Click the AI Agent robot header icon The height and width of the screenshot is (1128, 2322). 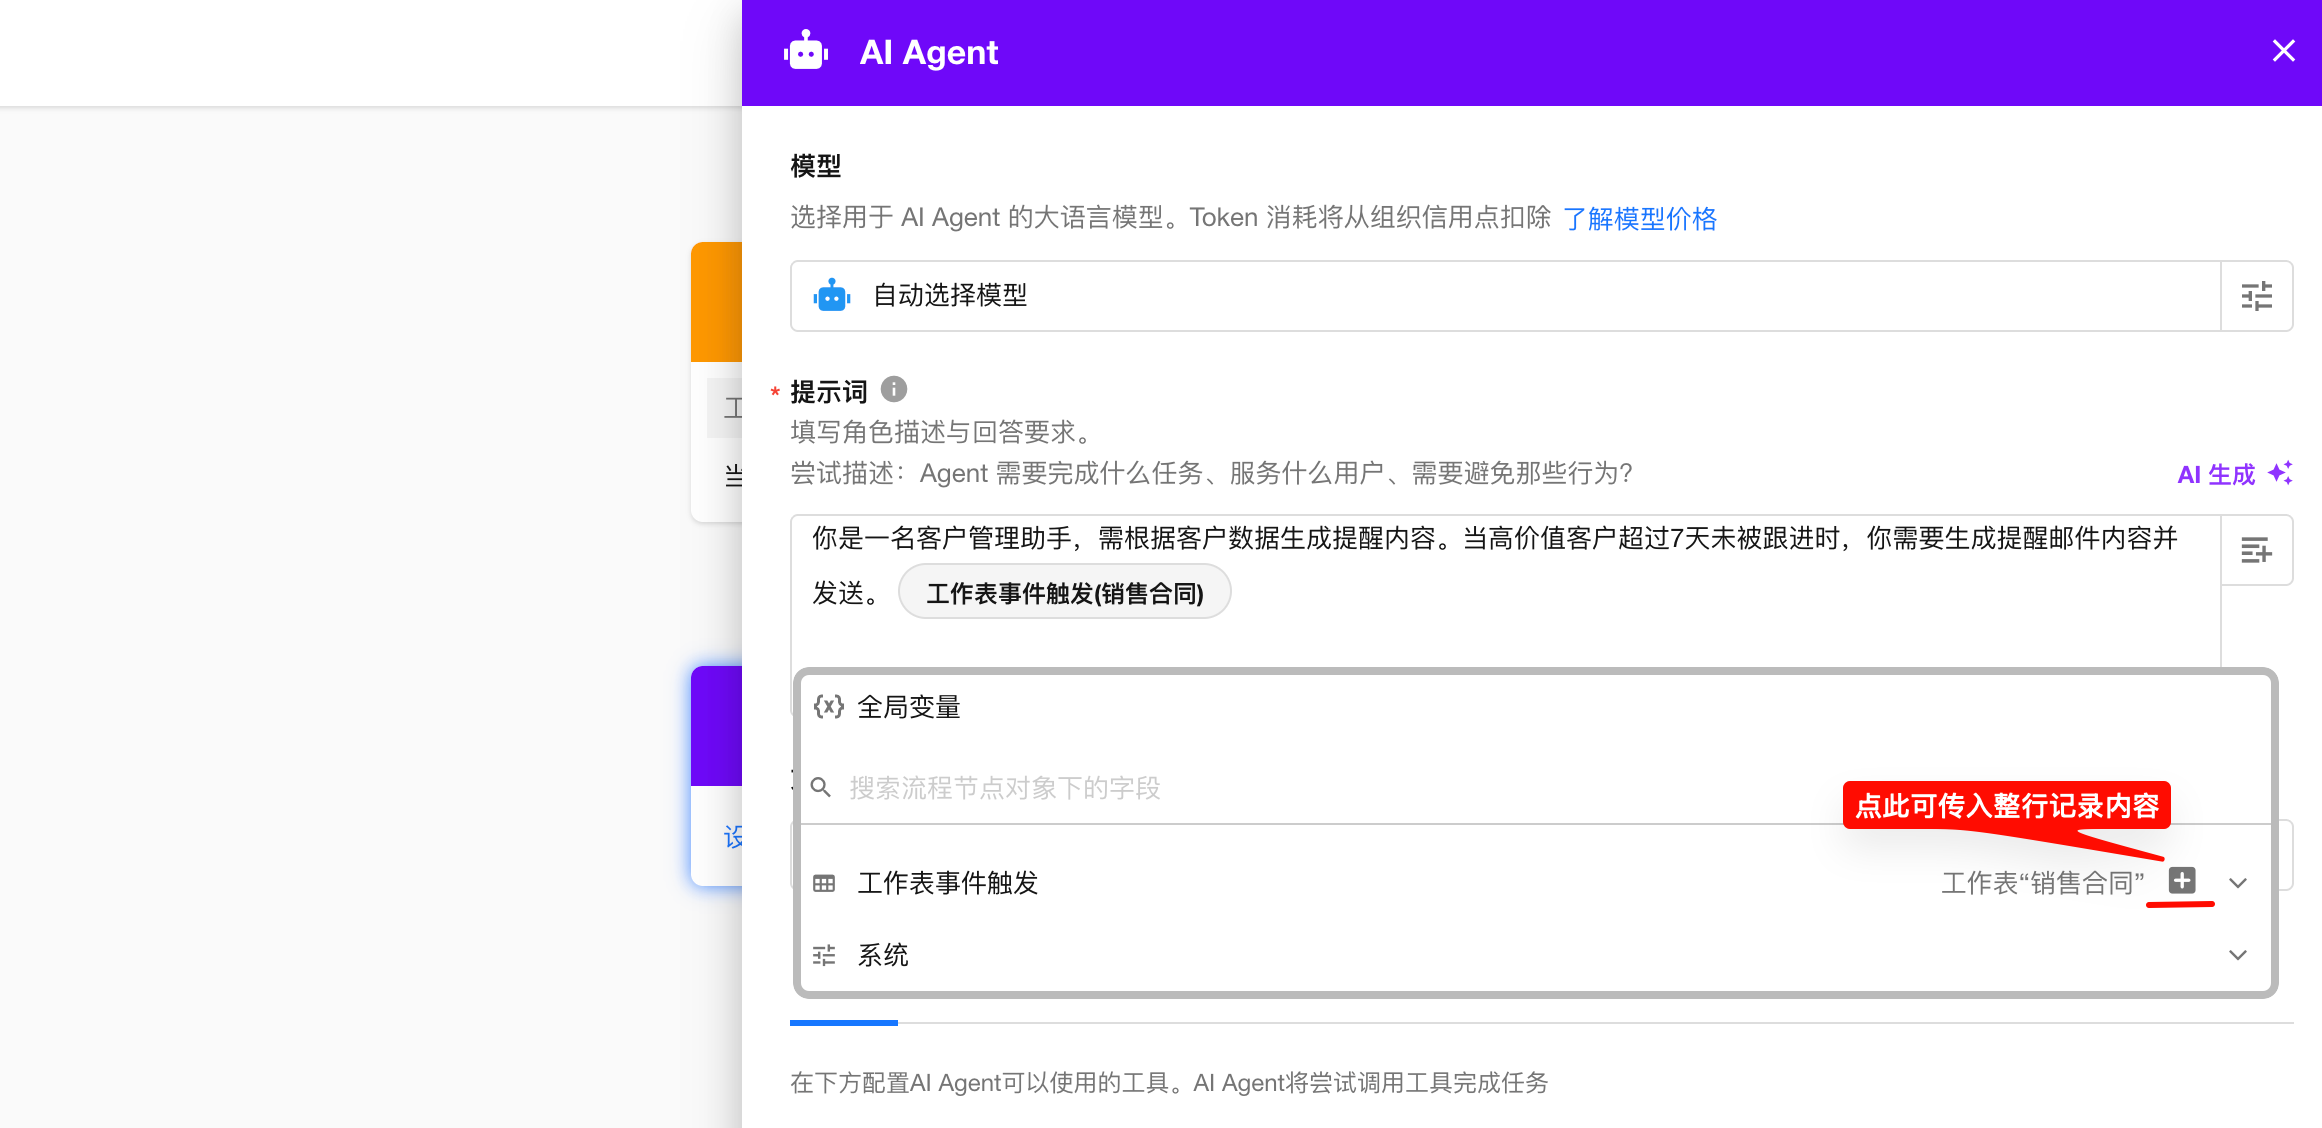(806, 52)
